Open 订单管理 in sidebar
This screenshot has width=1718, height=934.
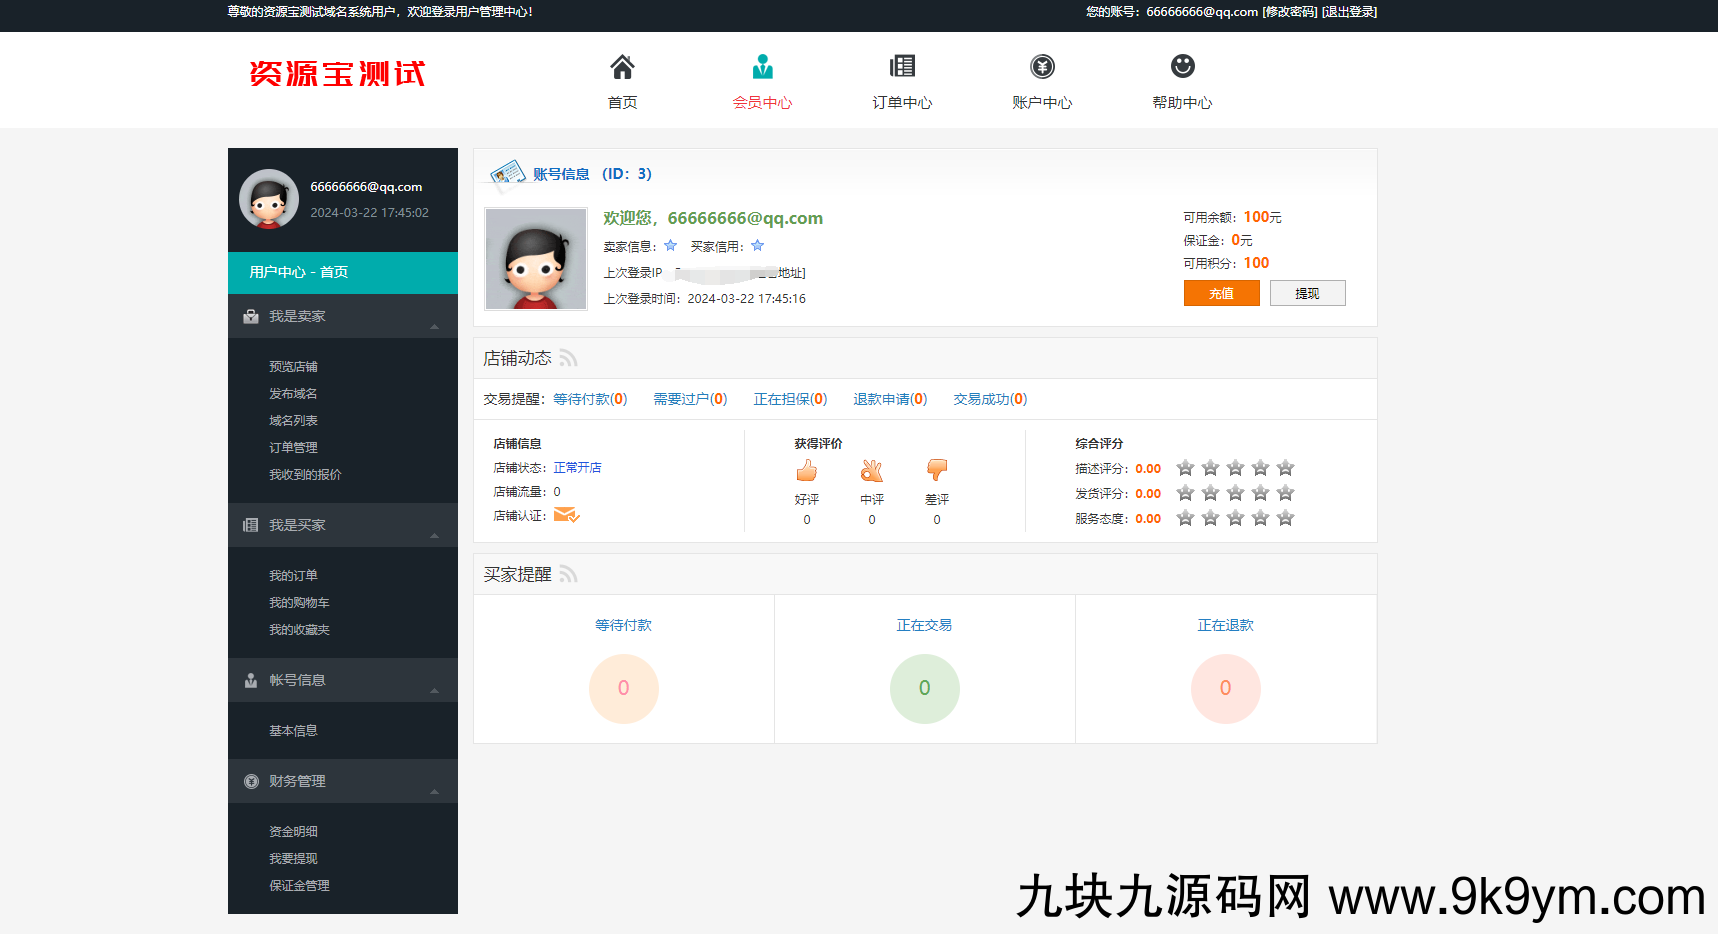tap(293, 448)
